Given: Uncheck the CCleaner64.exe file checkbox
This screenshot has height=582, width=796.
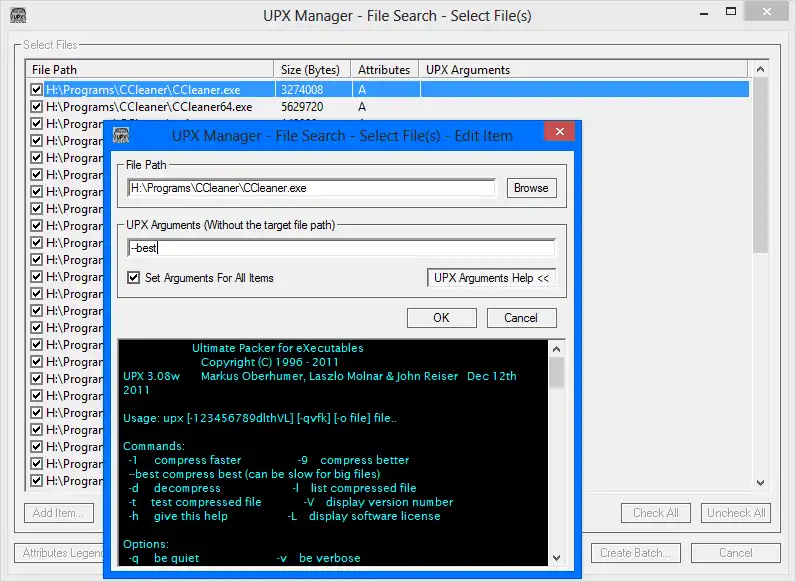Looking at the screenshot, I should [36, 107].
